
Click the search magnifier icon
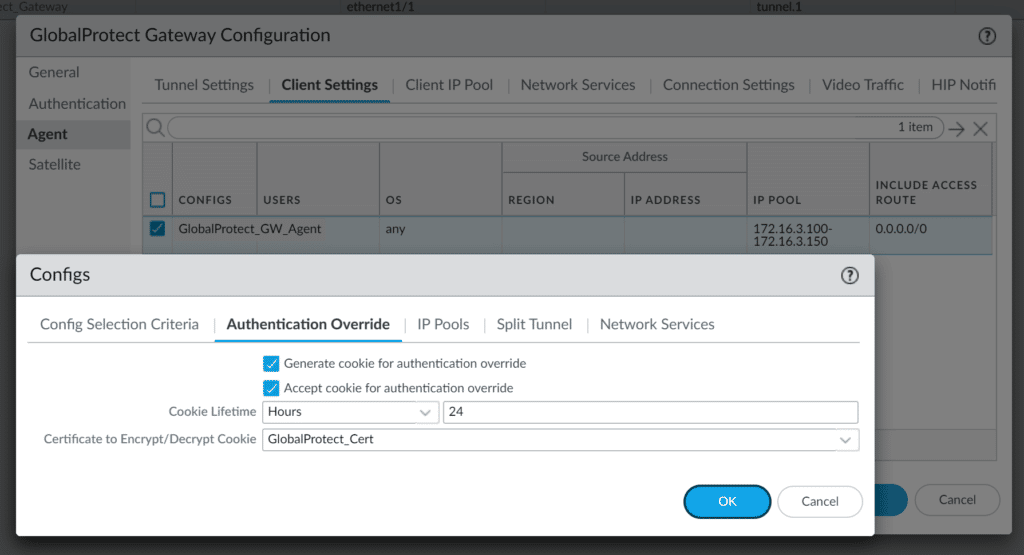pos(155,128)
